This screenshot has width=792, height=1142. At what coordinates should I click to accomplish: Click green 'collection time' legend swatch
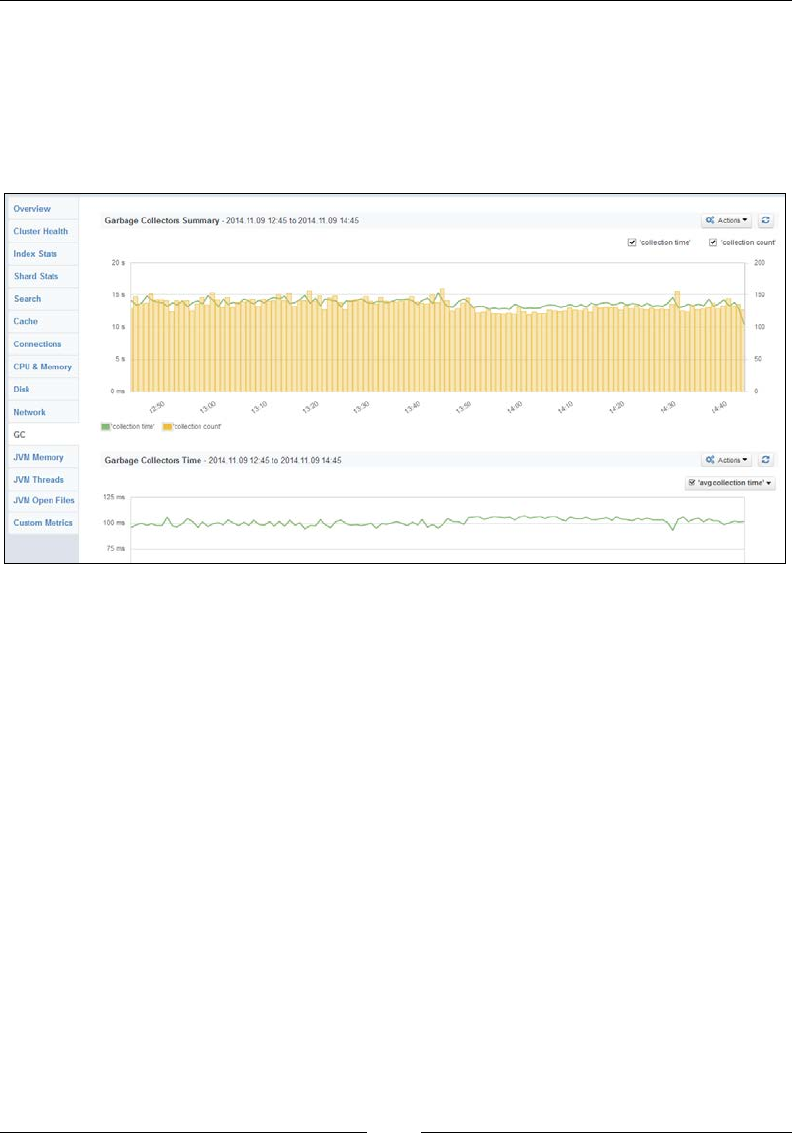click(106, 427)
